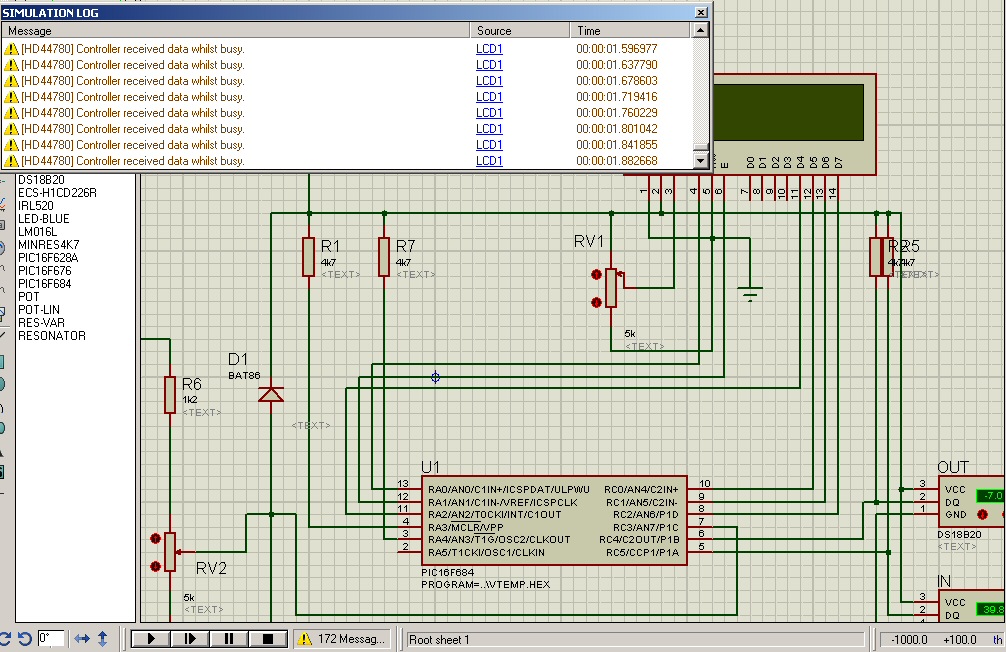The height and width of the screenshot is (652, 1006).
Task: Open the 172 Messages warning indicator
Action: click(344, 639)
